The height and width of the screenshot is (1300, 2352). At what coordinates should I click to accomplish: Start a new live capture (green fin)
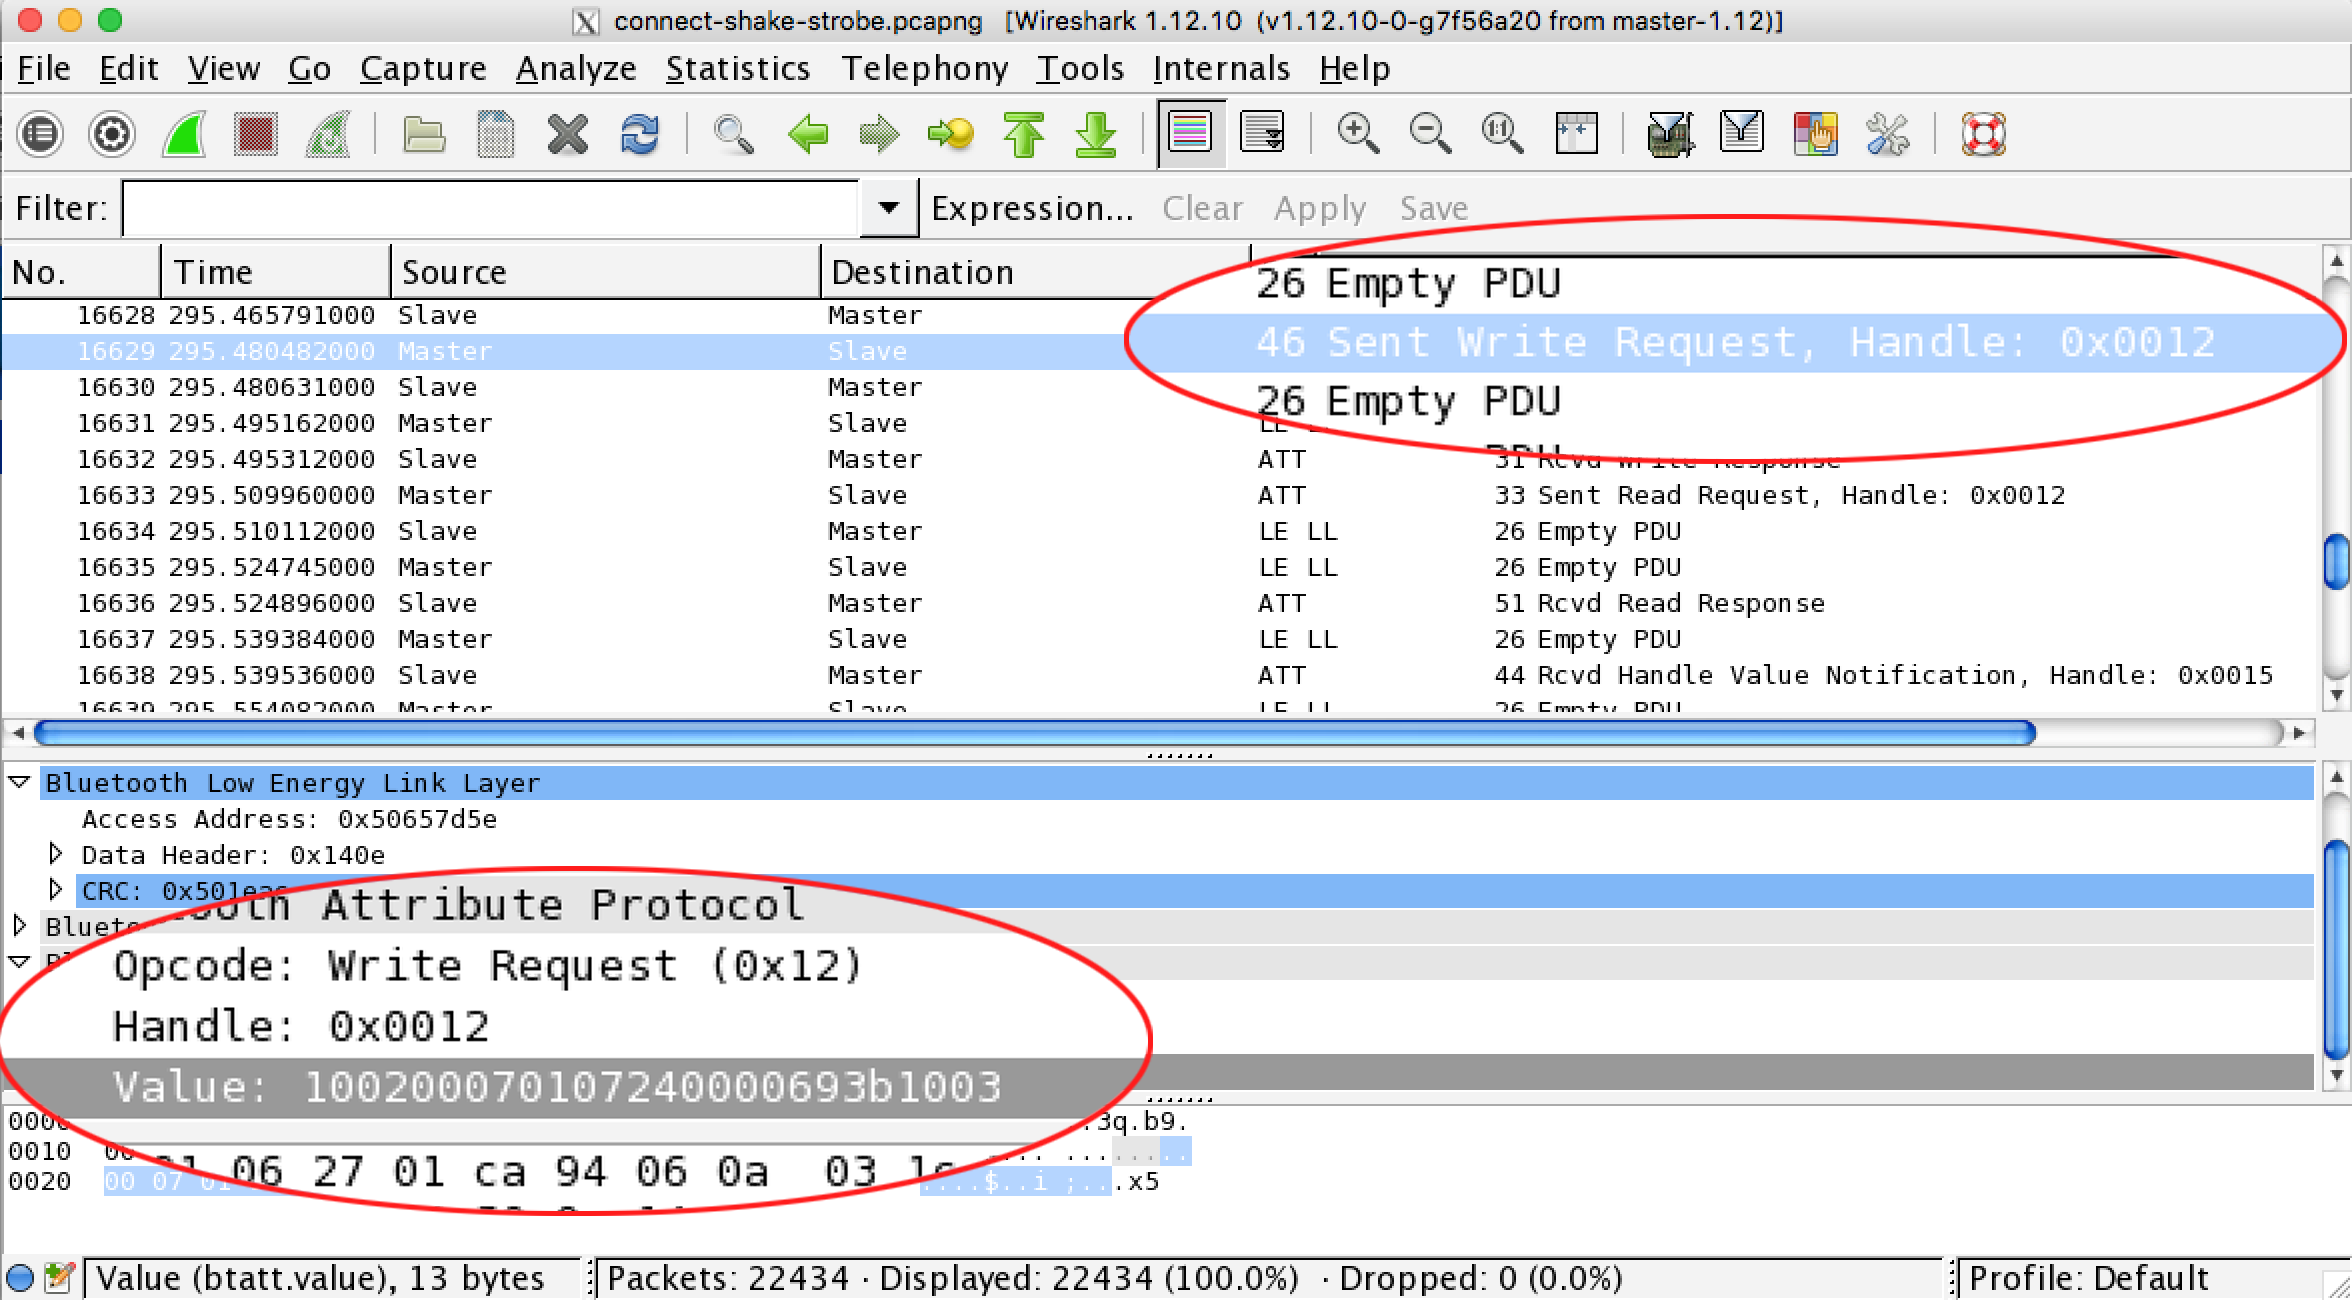pos(184,134)
